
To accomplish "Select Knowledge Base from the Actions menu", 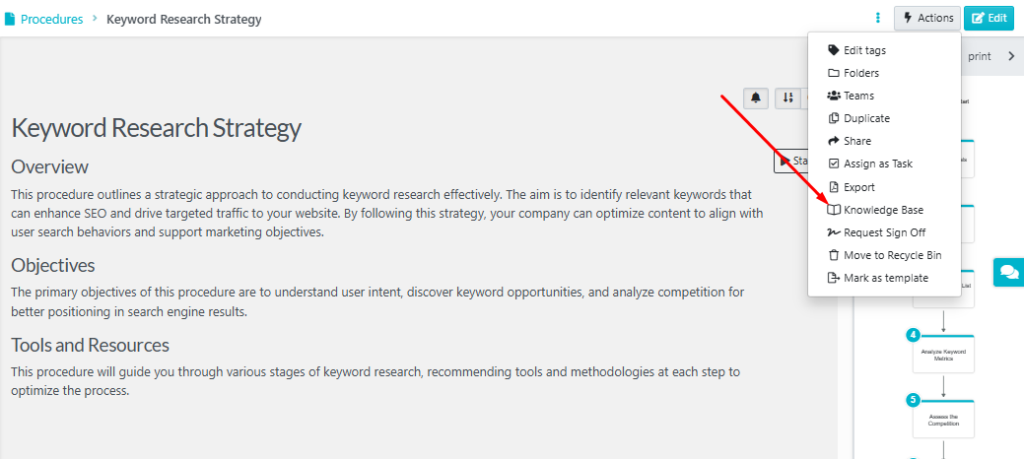I will point(884,210).
